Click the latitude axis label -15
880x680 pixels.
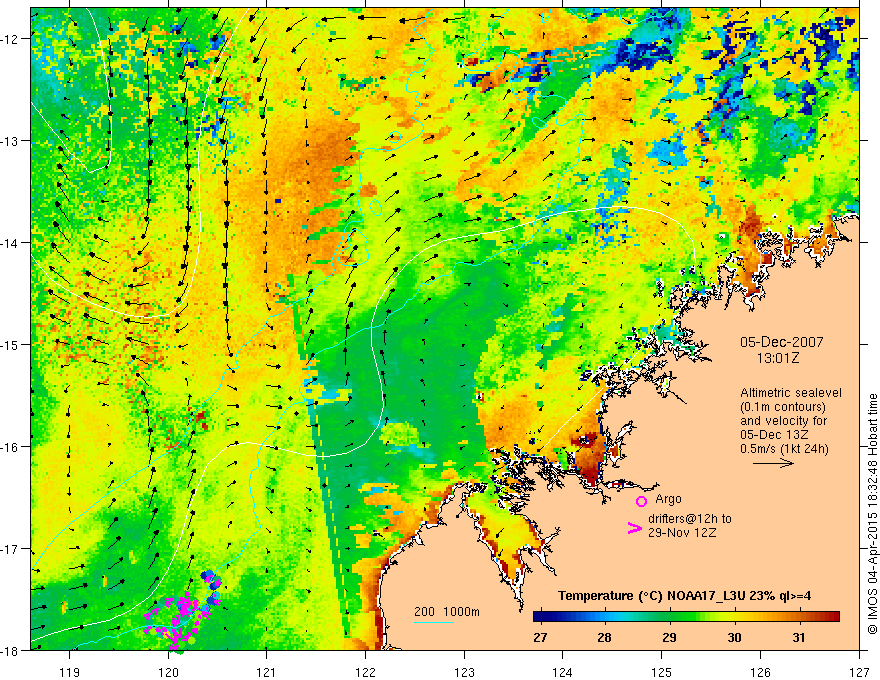(10, 344)
